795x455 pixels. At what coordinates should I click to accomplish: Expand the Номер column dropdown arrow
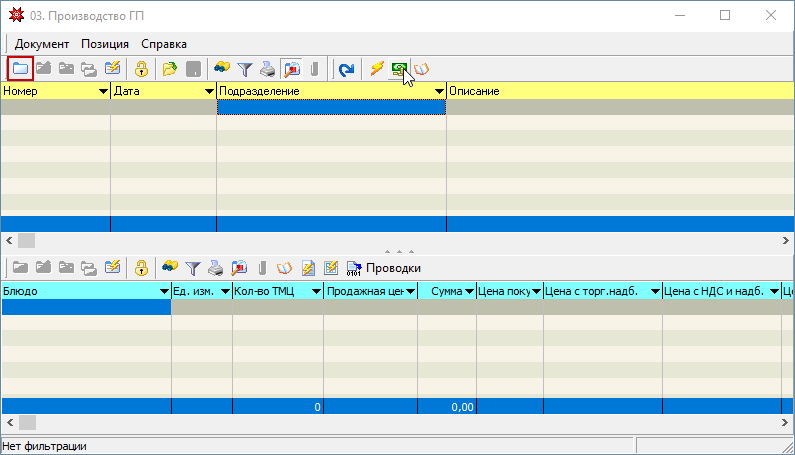point(103,91)
